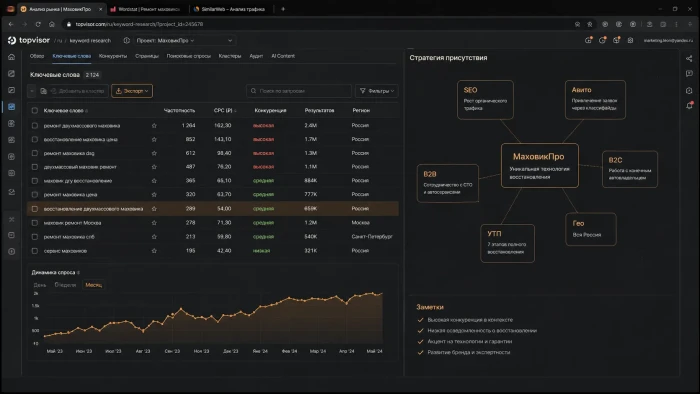Star the keyword сервис маховиков
The width and height of the screenshot is (700, 394).
[154, 251]
